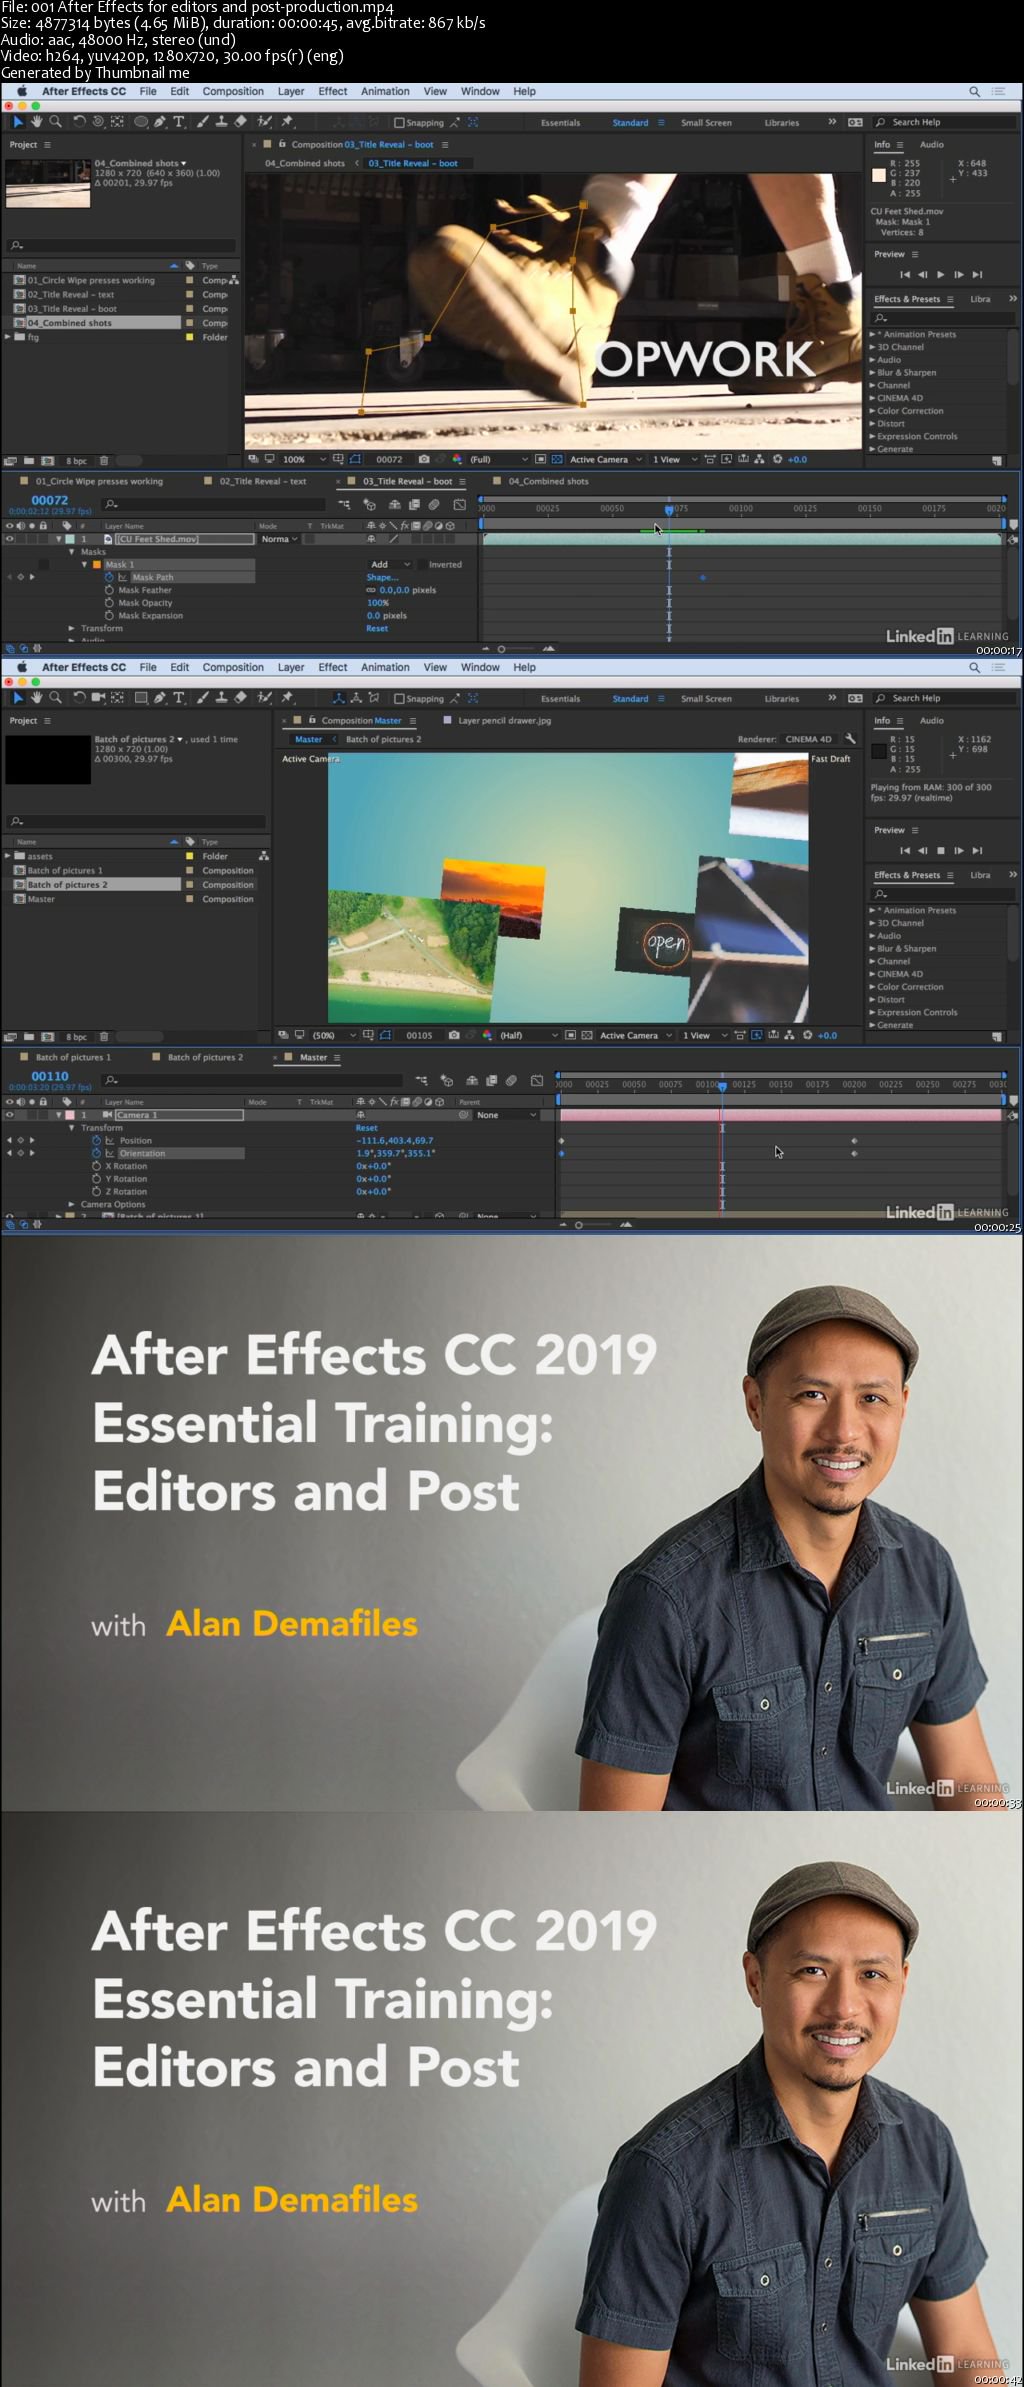Select the Eraser tool in the upper window toolbar
The image size is (1024, 2387).
240,122
